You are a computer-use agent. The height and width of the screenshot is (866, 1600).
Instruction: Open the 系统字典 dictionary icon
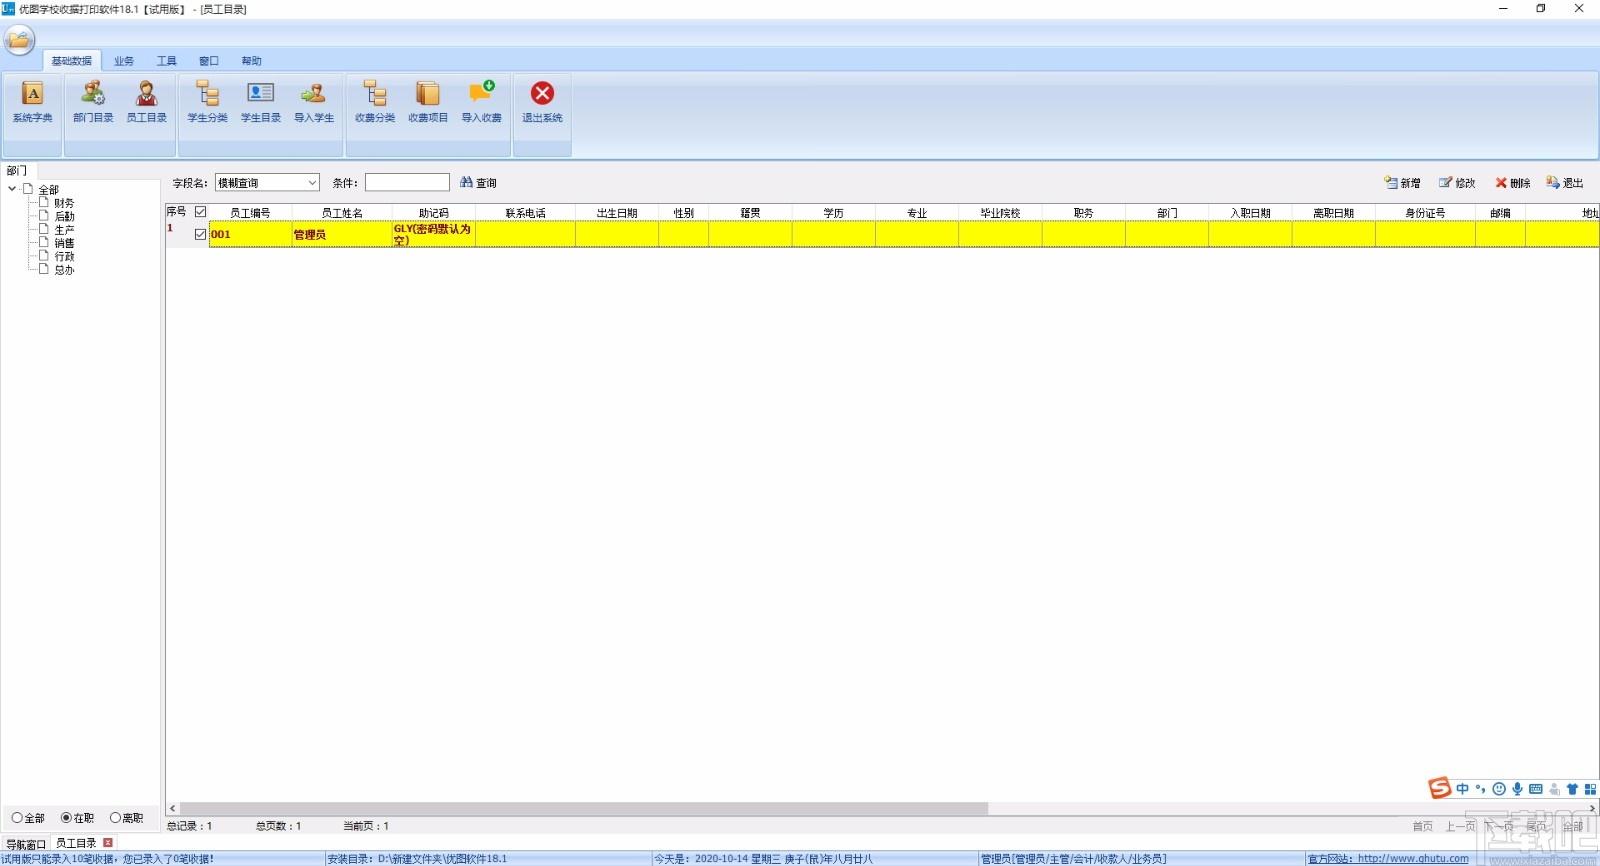coord(32,102)
